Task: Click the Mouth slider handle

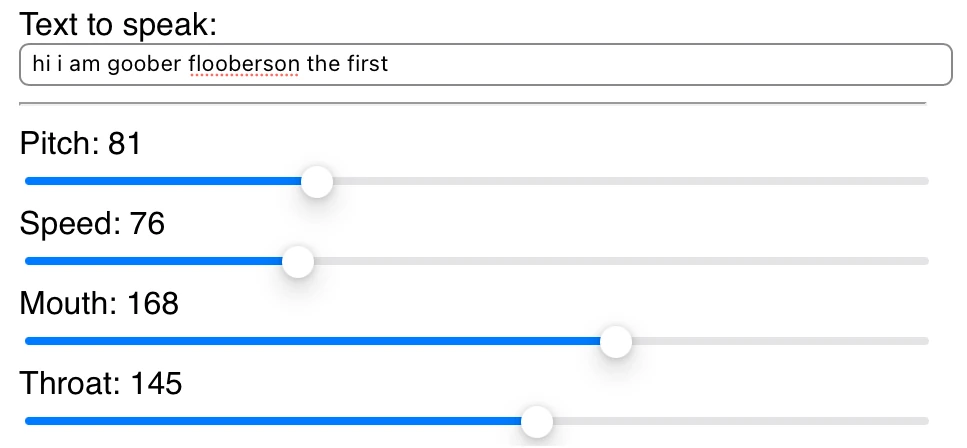Action: tap(616, 342)
